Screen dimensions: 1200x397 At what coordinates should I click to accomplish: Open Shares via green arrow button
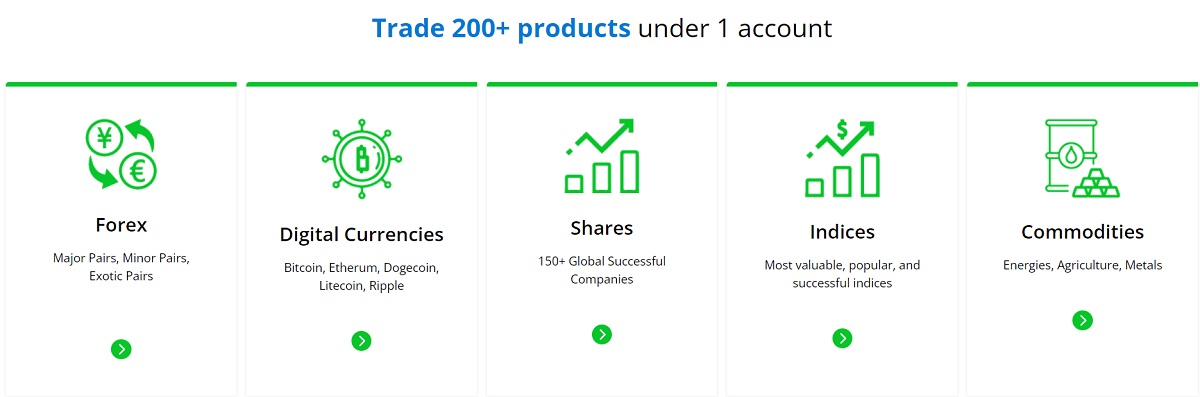coord(601,334)
